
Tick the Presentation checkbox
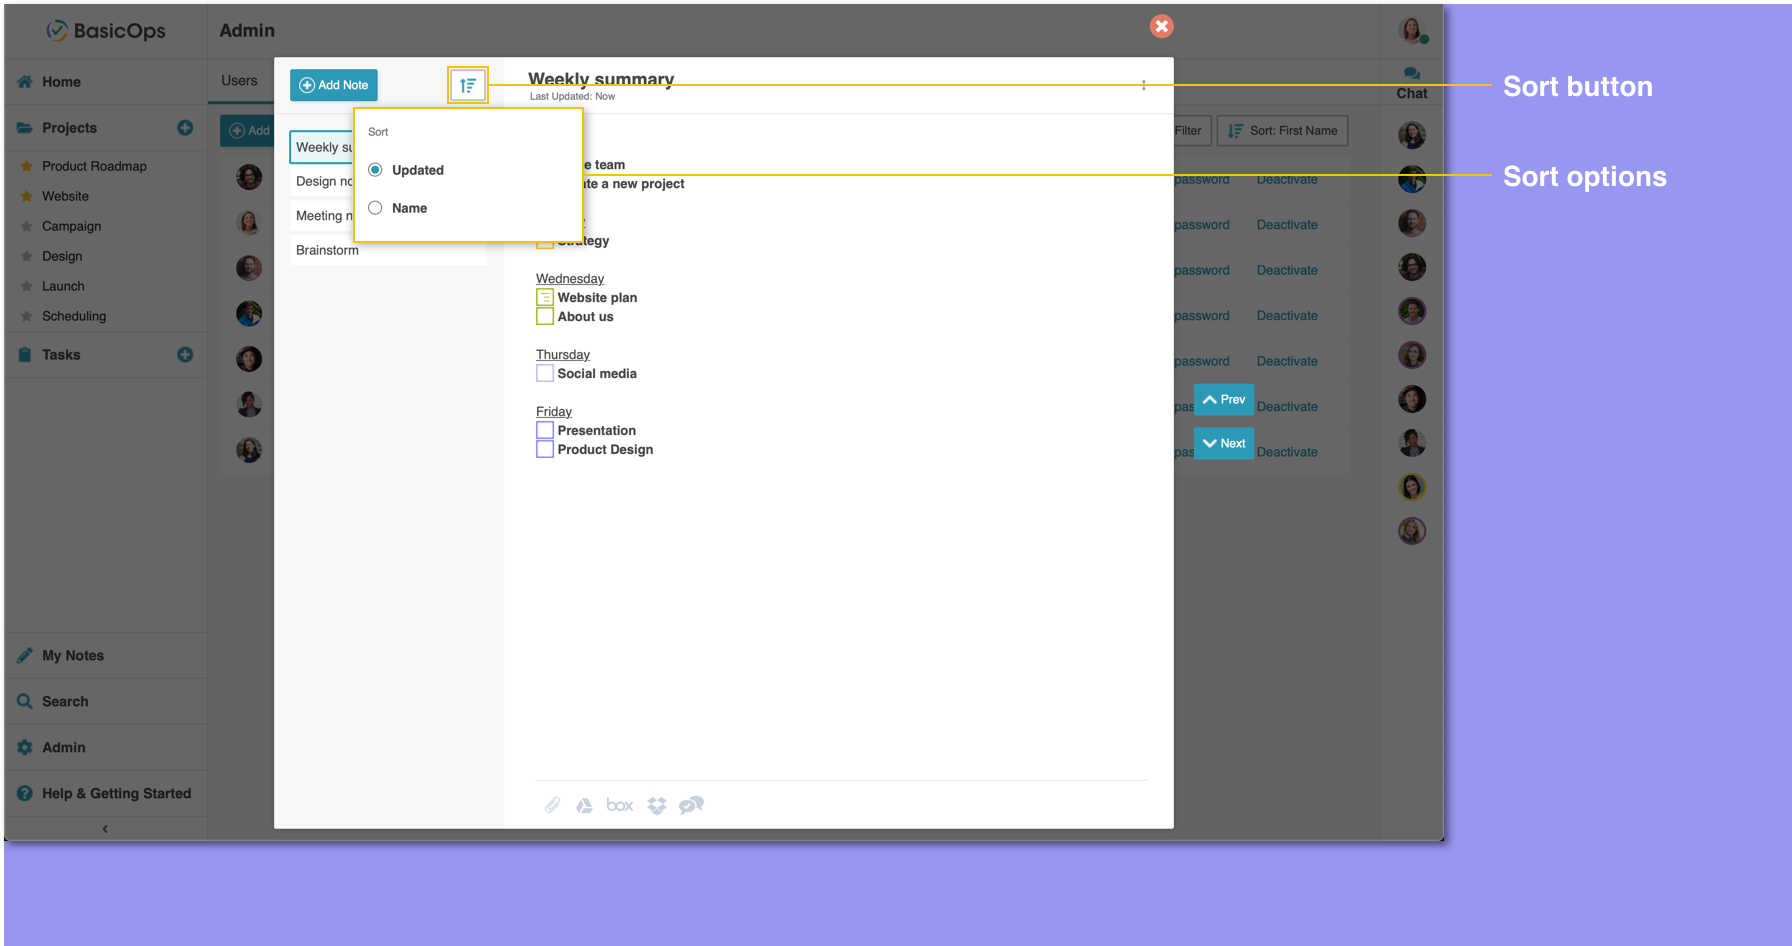point(545,430)
